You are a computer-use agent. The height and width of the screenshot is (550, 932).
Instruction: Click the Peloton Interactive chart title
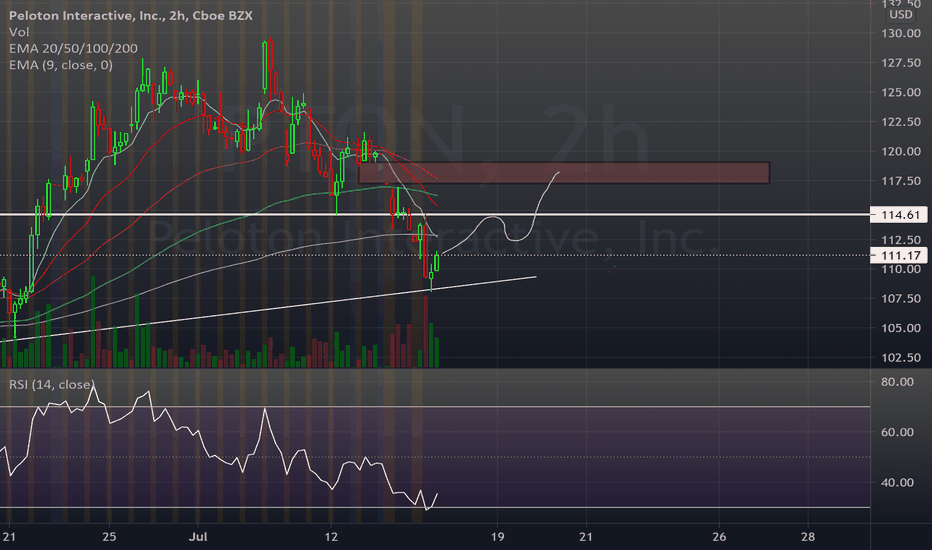click(131, 15)
